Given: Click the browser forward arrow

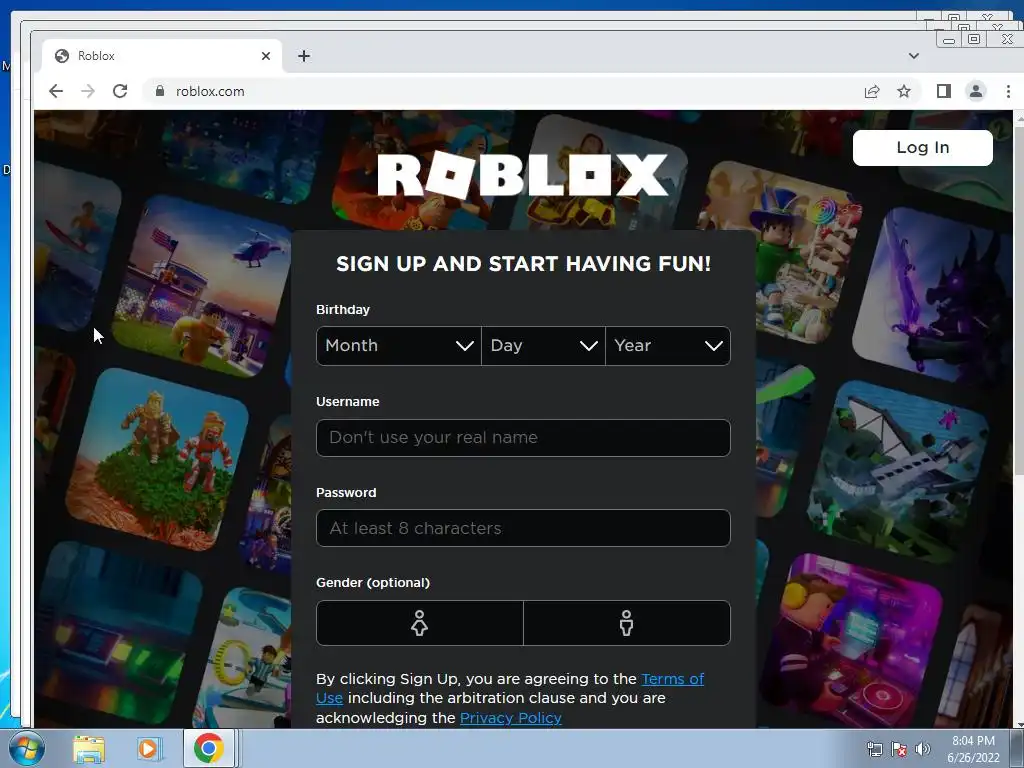Looking at the screenshot, I should click(x=88, y=91).
